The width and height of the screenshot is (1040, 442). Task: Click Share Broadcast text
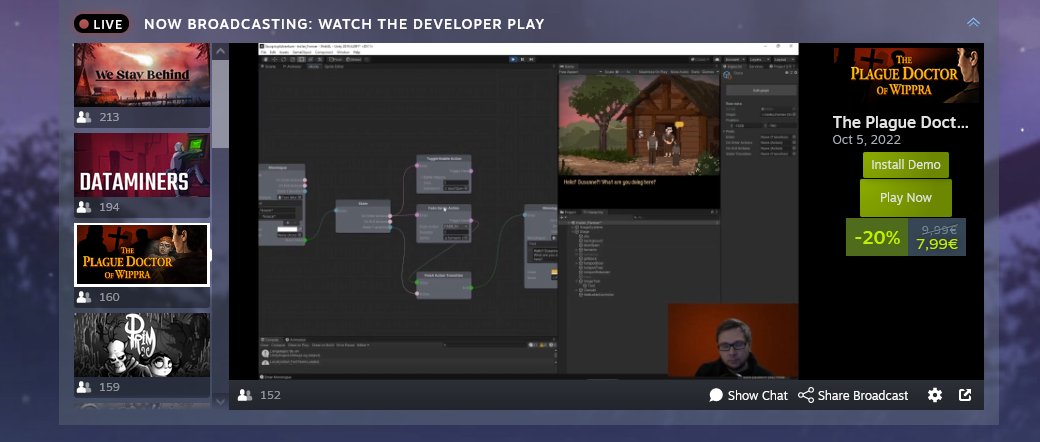[x=863, y=396]
